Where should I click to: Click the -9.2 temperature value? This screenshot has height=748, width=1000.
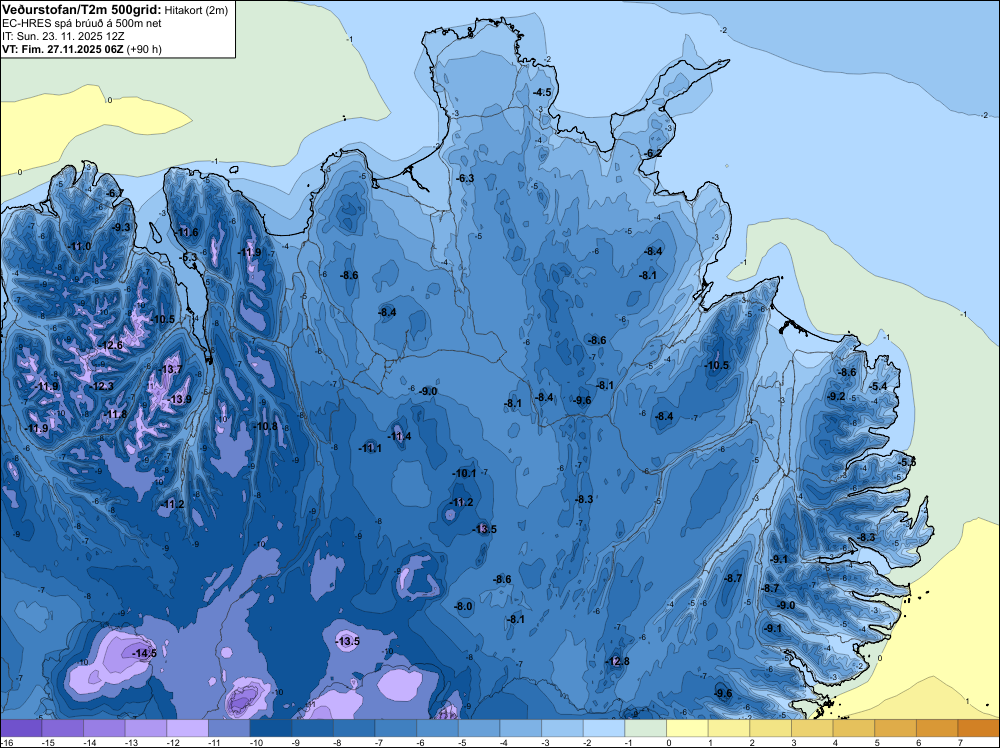[835, 396]
